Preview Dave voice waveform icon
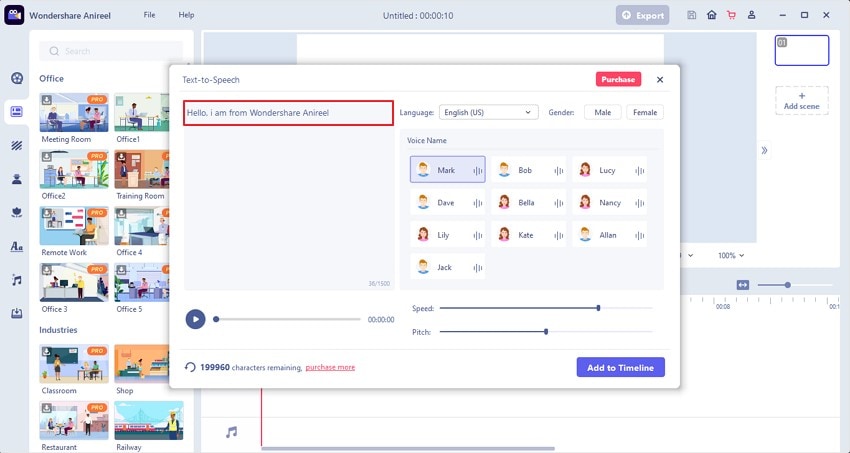 [x=478, y=203]
